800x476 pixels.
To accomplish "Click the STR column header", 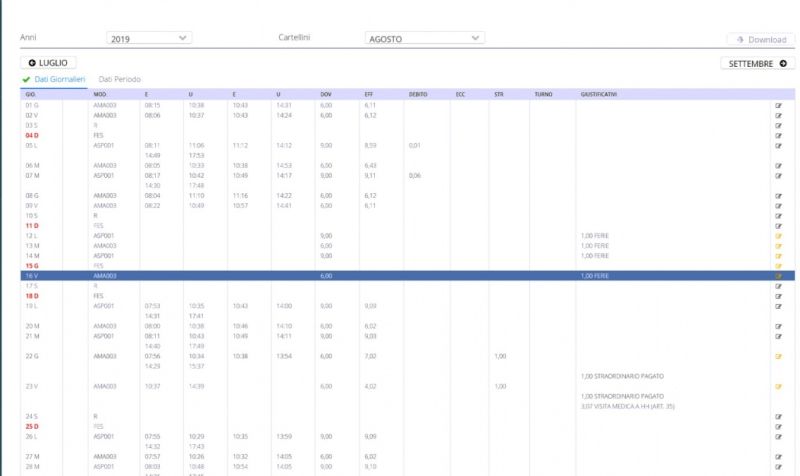I will tap(498, 94).
